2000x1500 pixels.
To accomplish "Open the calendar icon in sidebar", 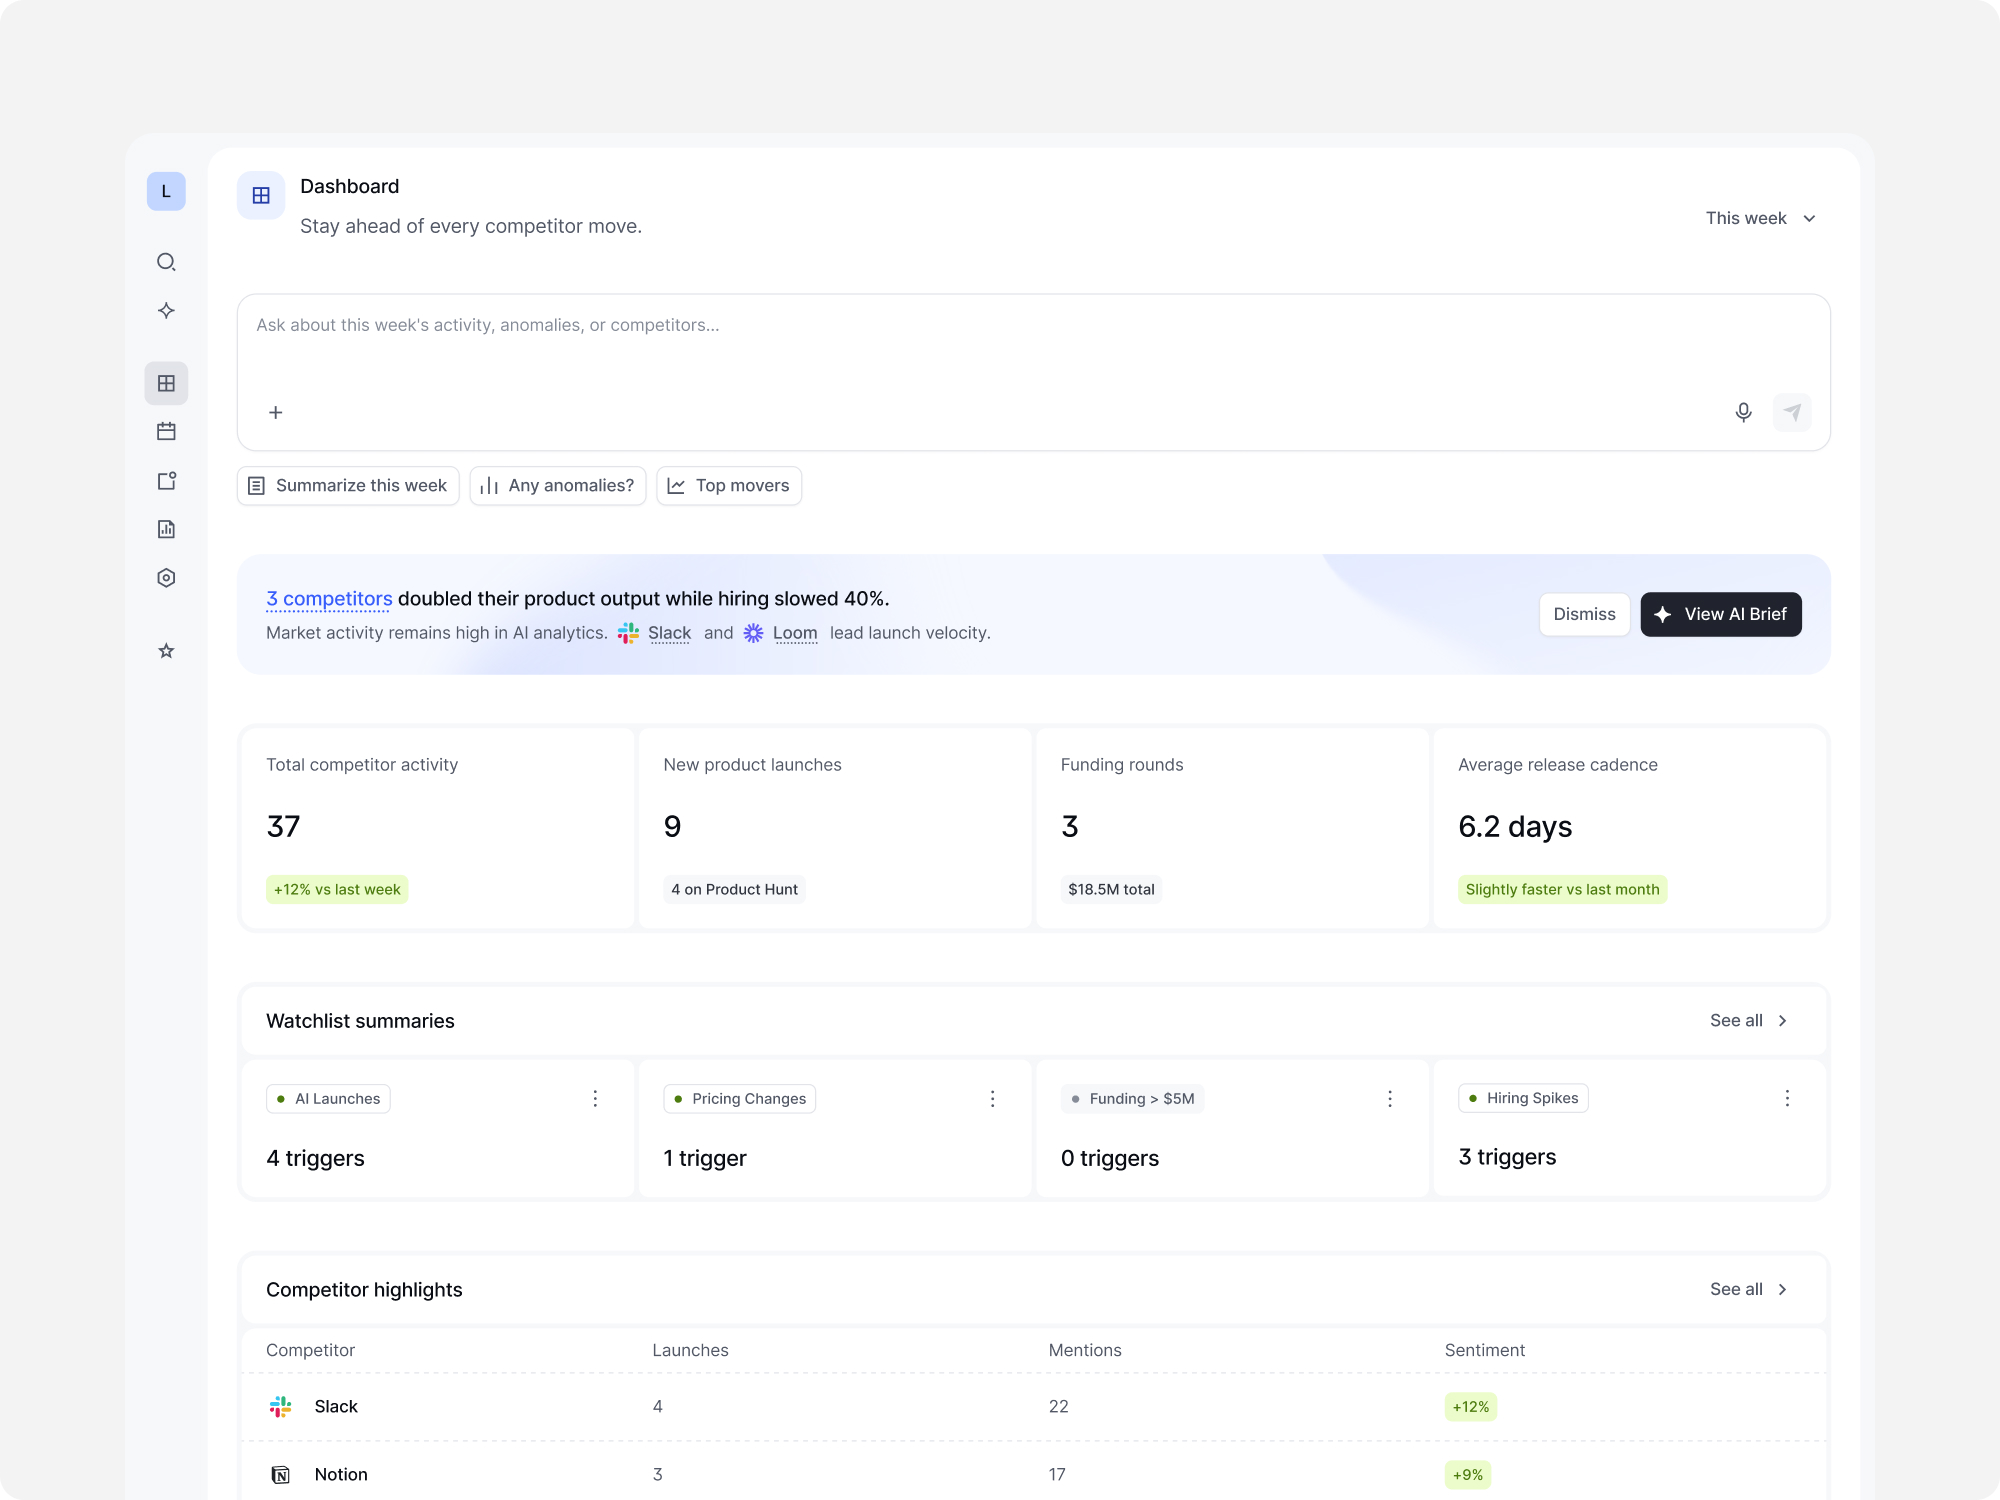I will tap(166, 431).
